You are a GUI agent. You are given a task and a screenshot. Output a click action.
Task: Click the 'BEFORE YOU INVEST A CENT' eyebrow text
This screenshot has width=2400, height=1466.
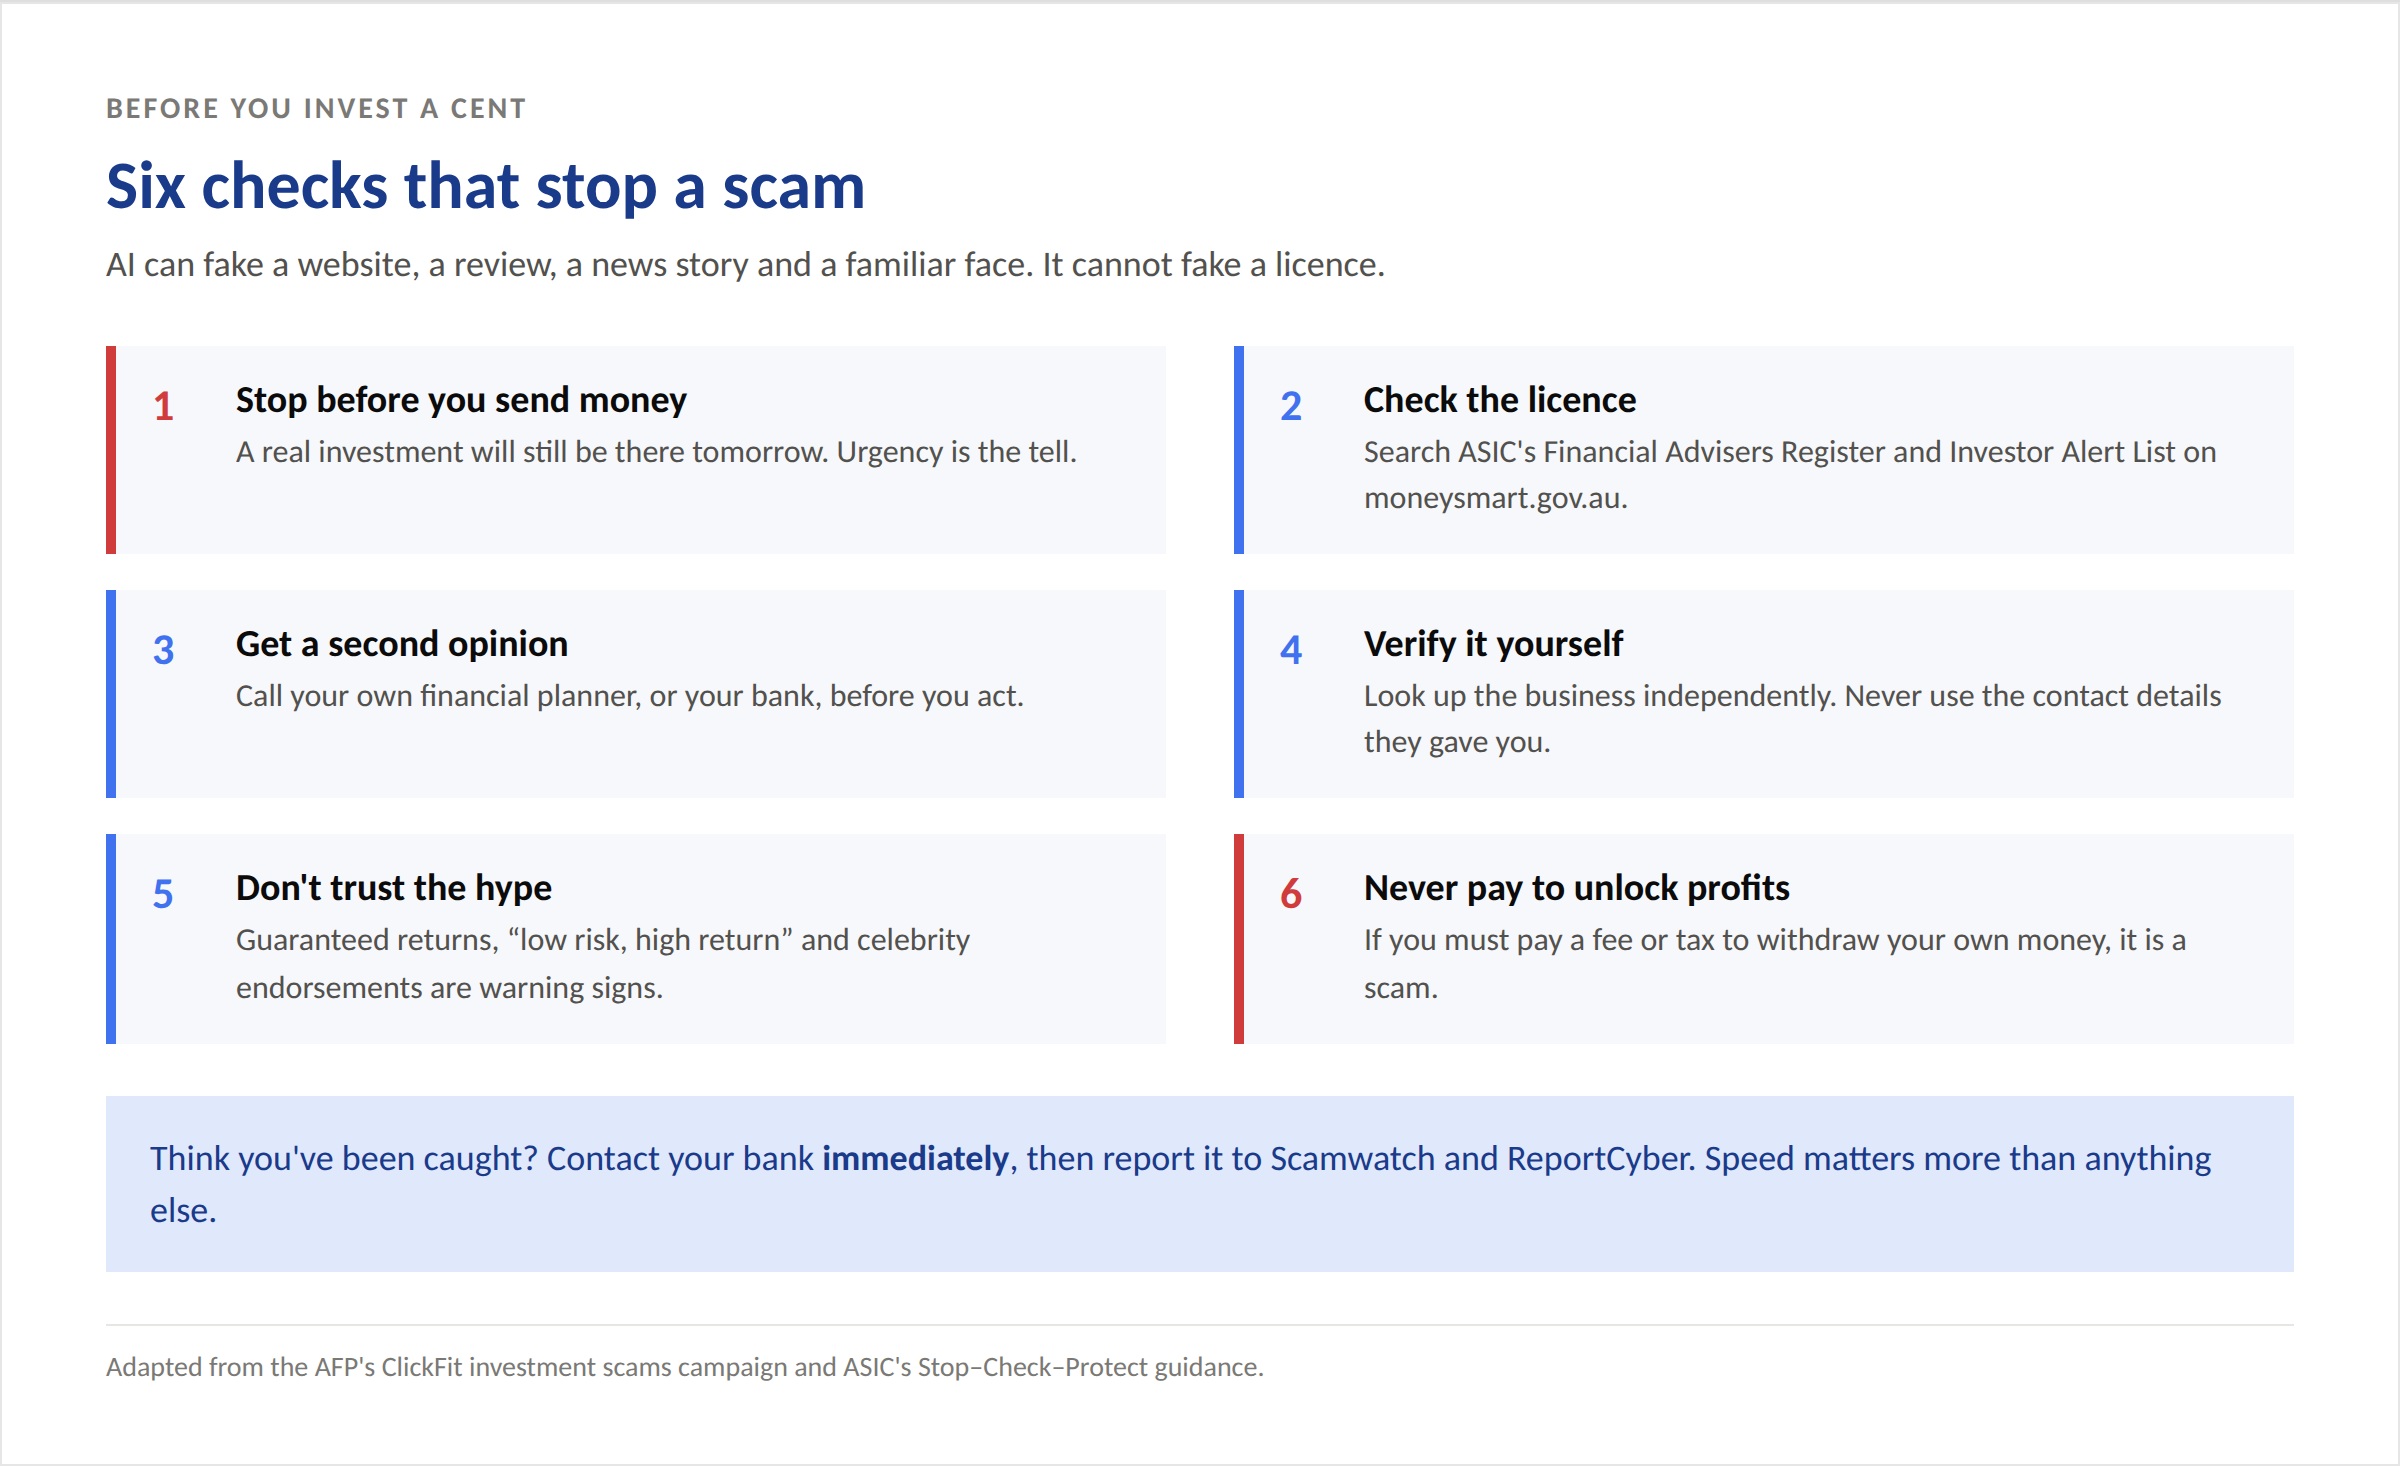(316, 108)
